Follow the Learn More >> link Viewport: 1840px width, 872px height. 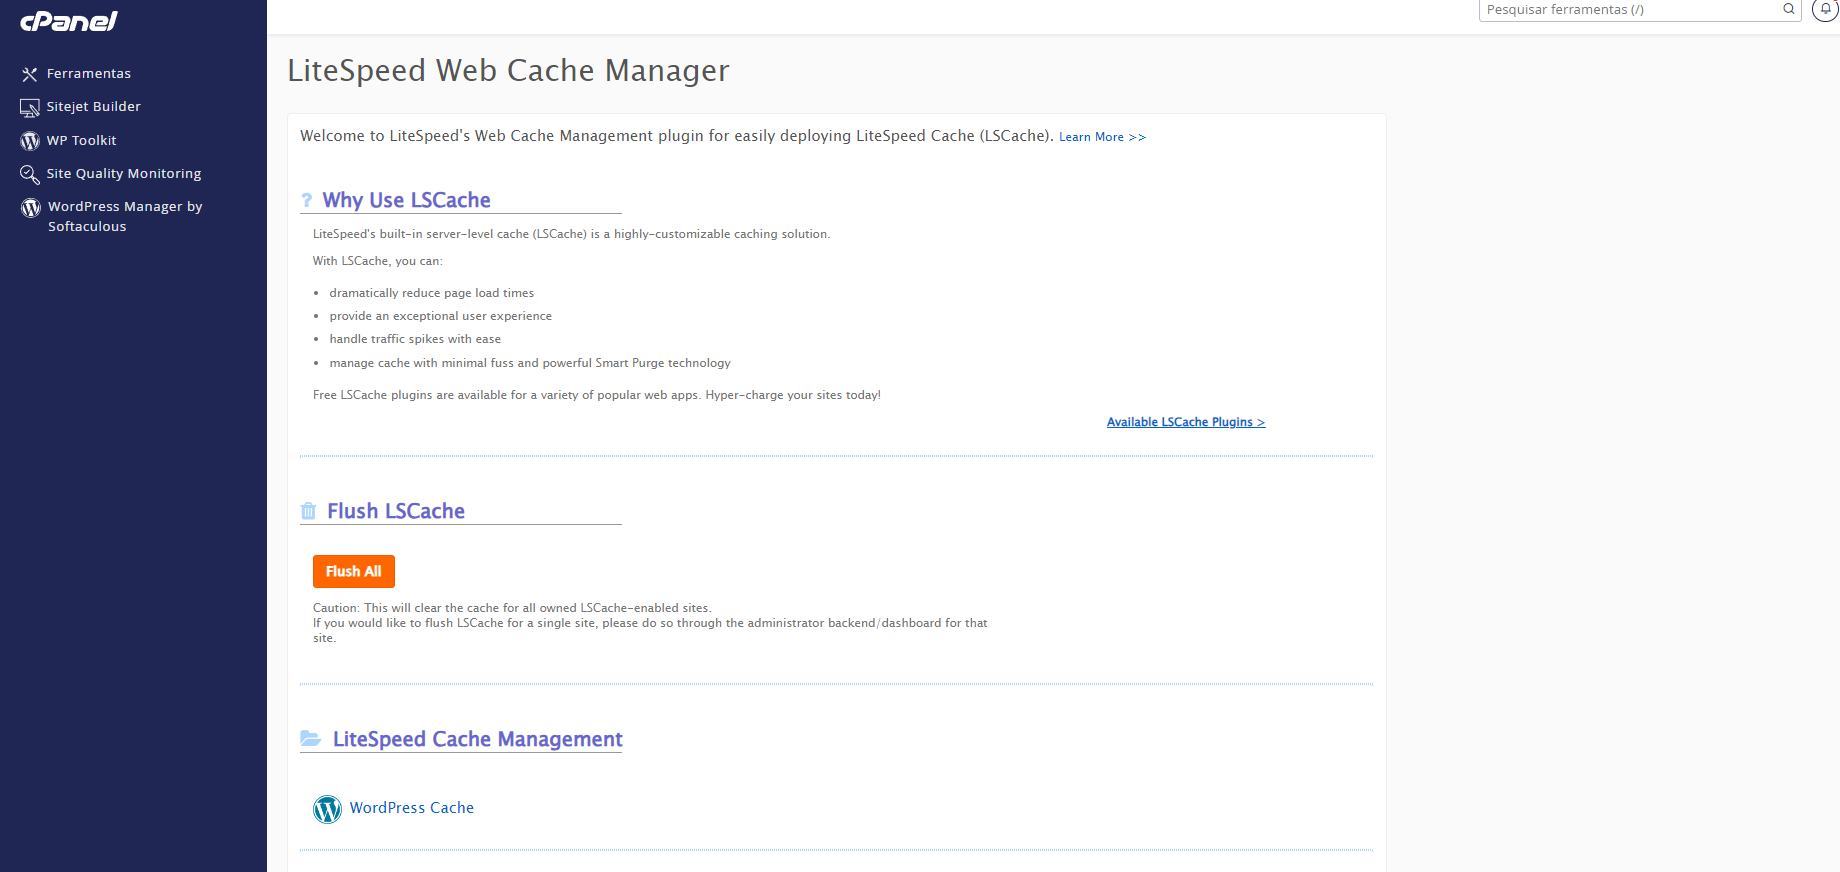(x=1102, y=137)
